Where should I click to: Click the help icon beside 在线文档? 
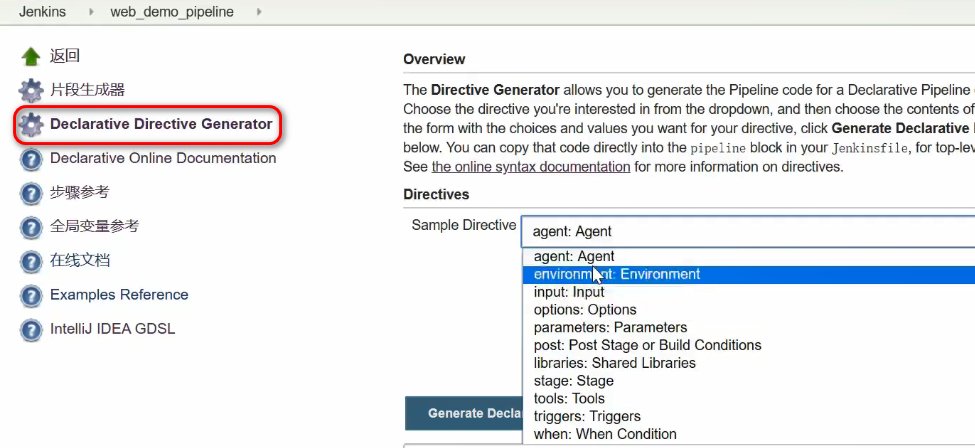pos(30,261)
